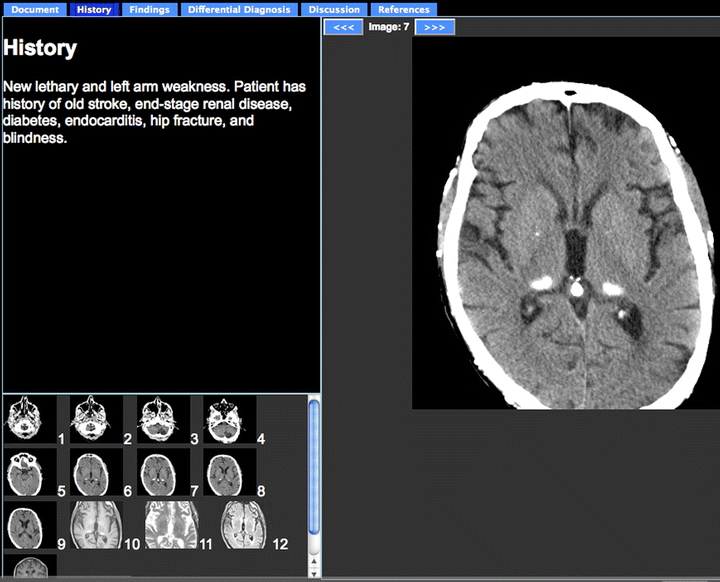Viewport: 720px width, 582px height.
Task: Open thumbnail image 9
Action: (27, 525)
